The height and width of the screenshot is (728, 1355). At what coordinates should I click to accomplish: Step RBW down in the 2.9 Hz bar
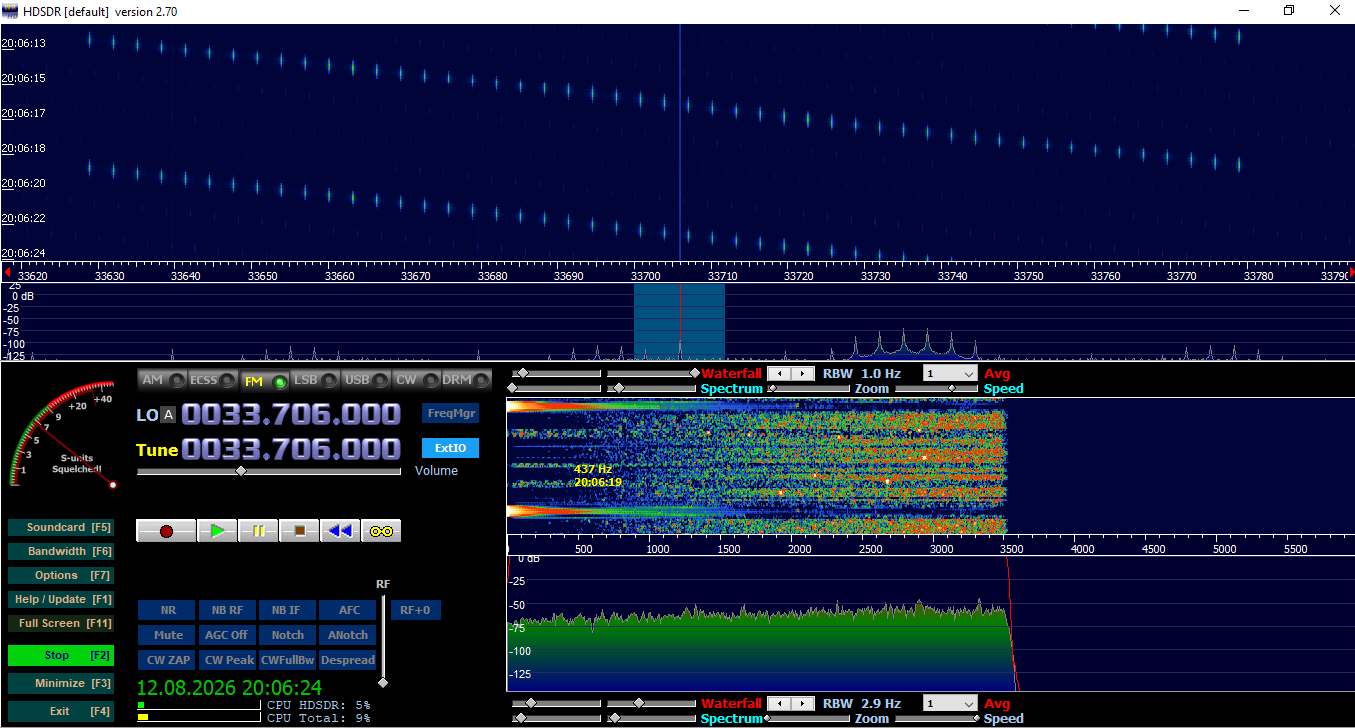pos(778,704)
